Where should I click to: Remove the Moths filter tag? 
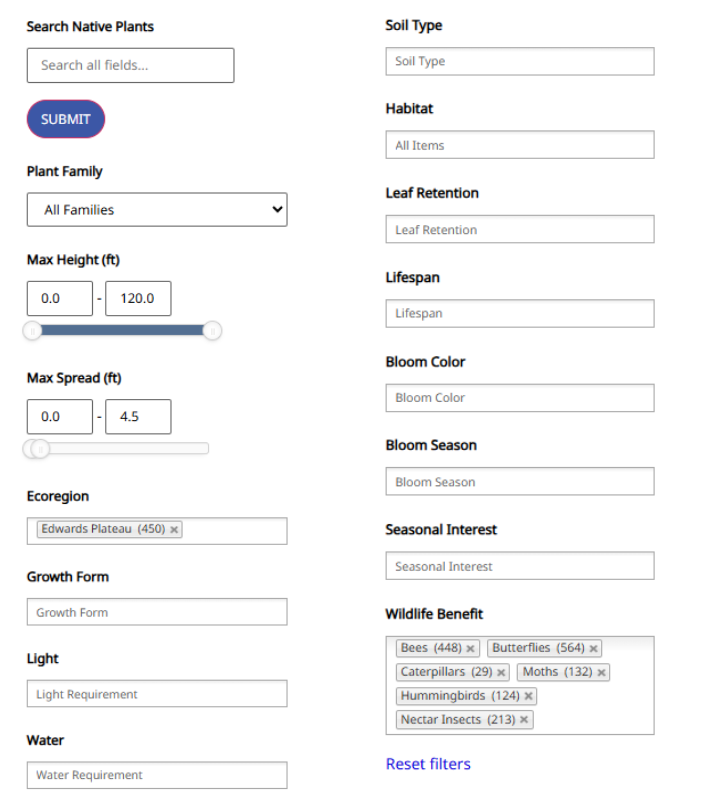(x=601, y=672)
